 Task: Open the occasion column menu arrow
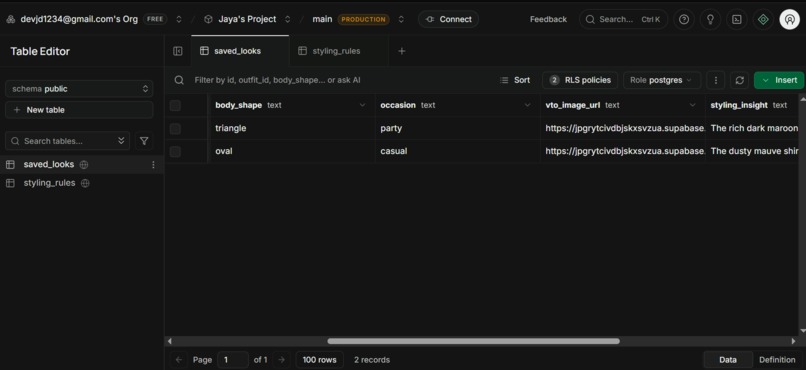527,105
